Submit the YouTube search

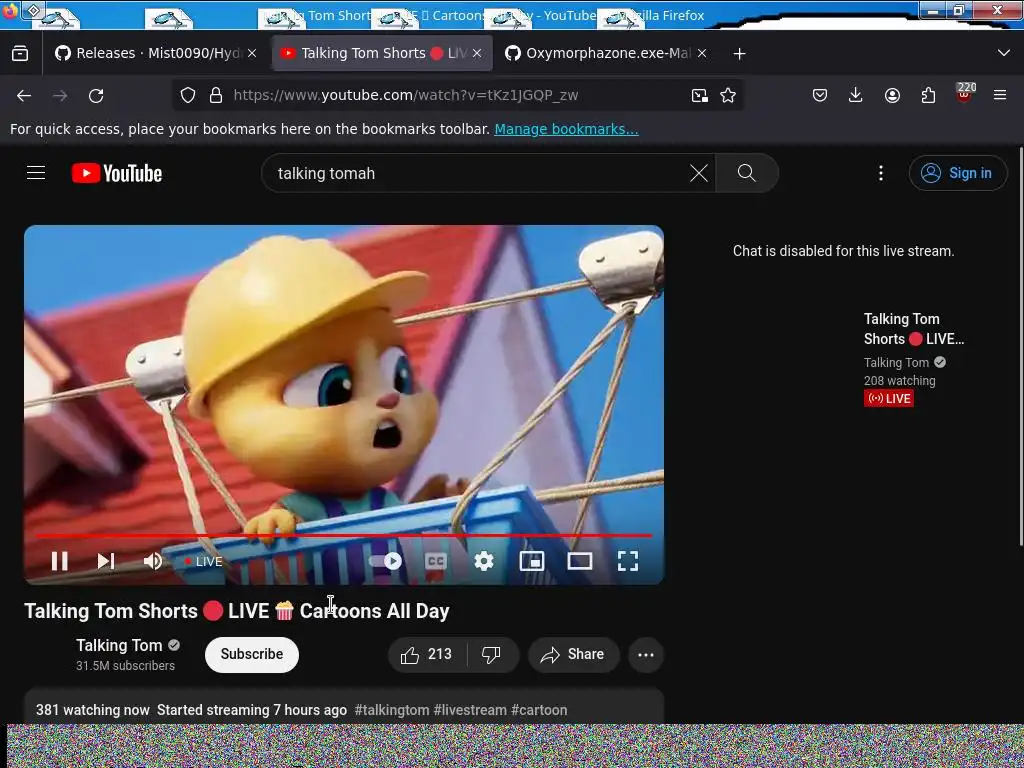pyautogui.click(x=746, y=173)
